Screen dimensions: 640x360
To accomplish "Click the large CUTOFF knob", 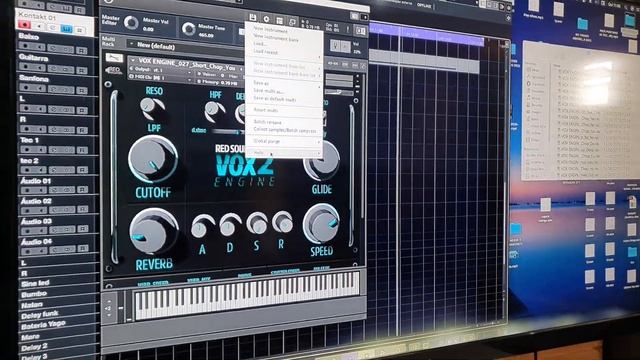I will tap(153, 159).
